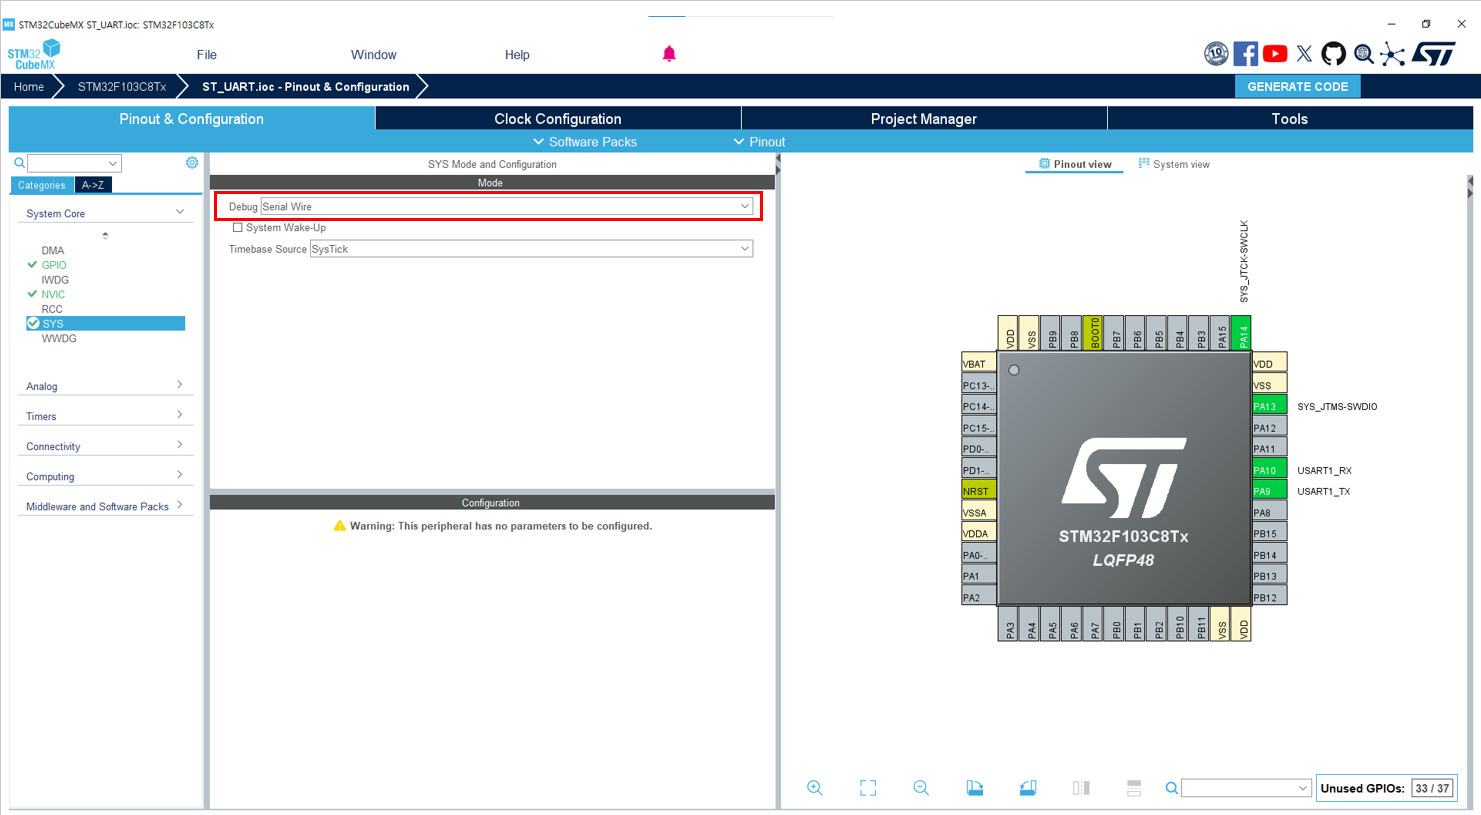Click the notification bell icon
Screen dimensions: 1481x815
[x=669, y=54]
